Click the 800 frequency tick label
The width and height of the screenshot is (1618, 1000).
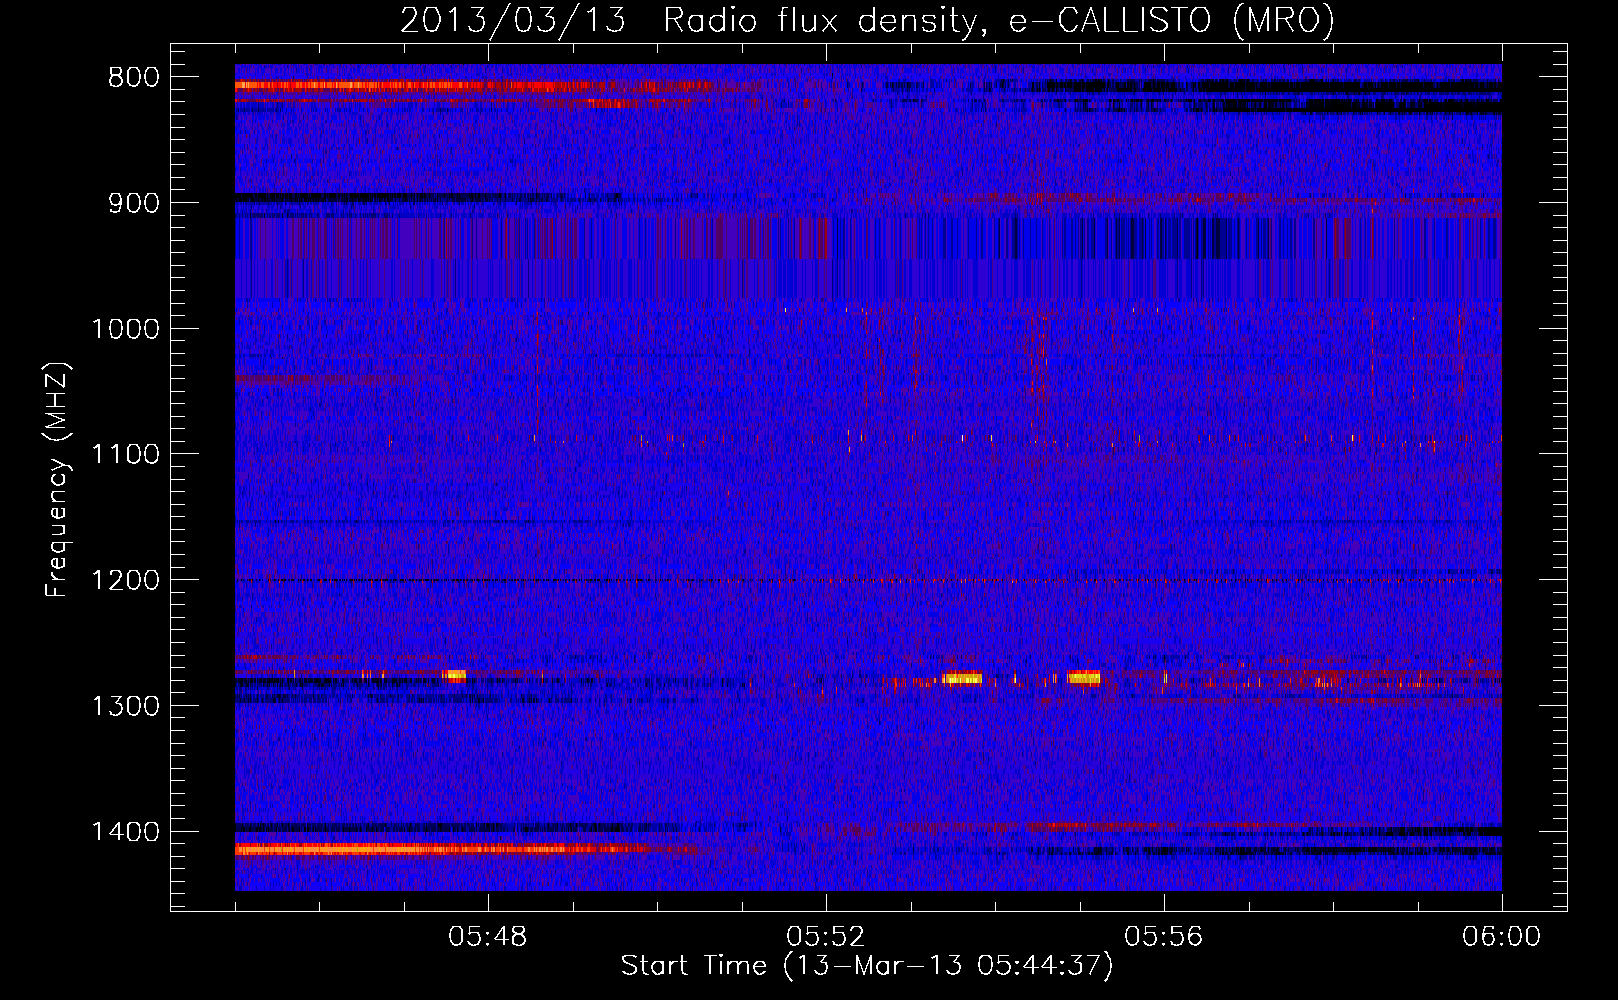[x=133, y=78]
